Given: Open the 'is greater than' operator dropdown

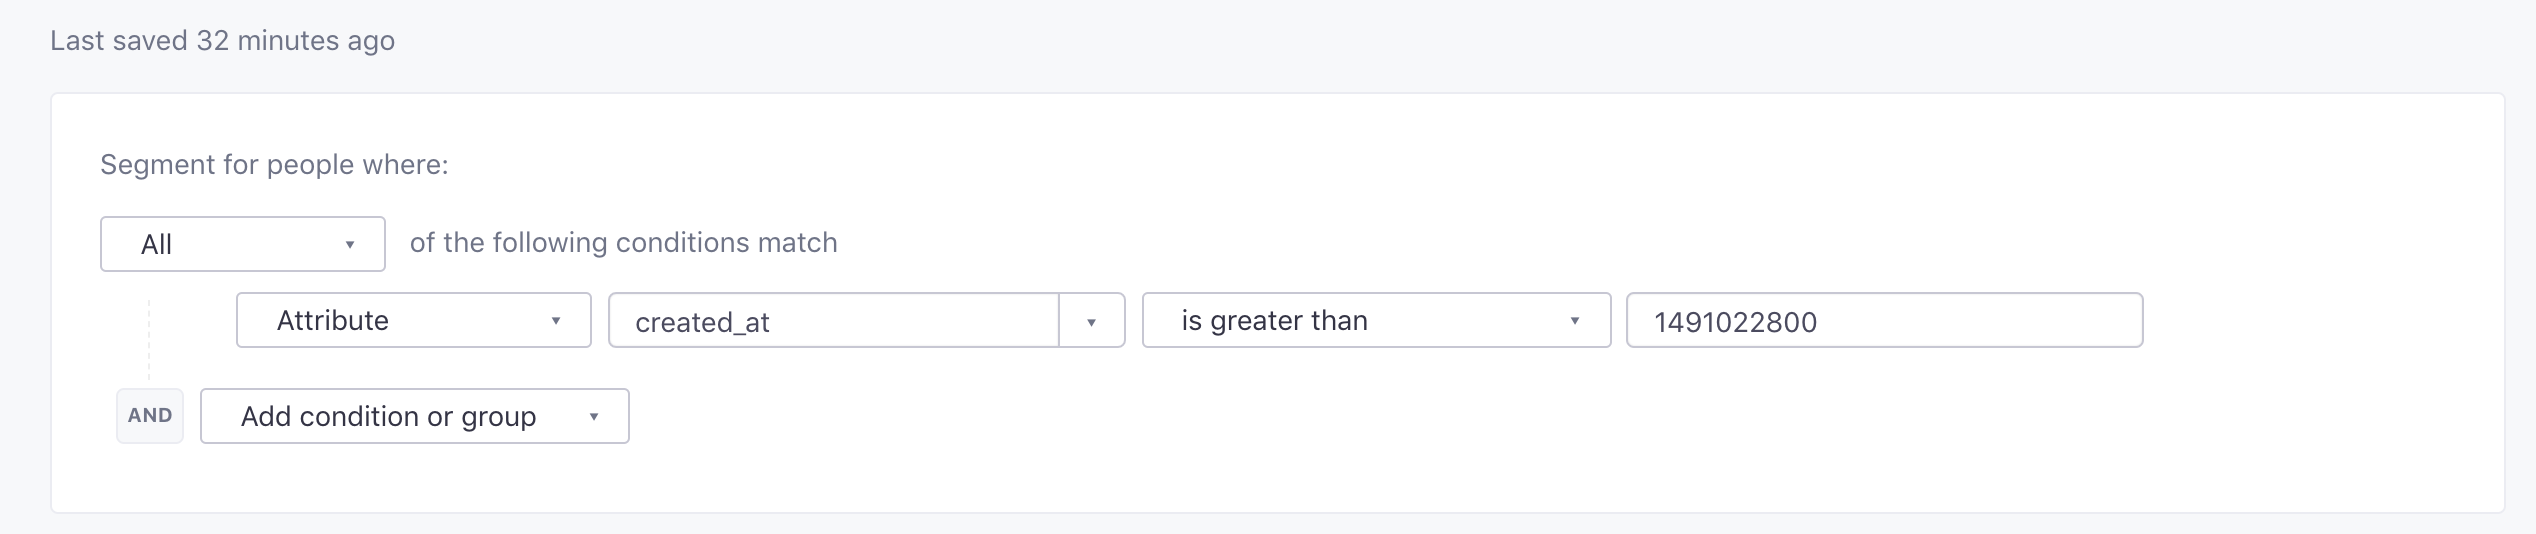Looking at the screenshot, I should pos(1375,320).
